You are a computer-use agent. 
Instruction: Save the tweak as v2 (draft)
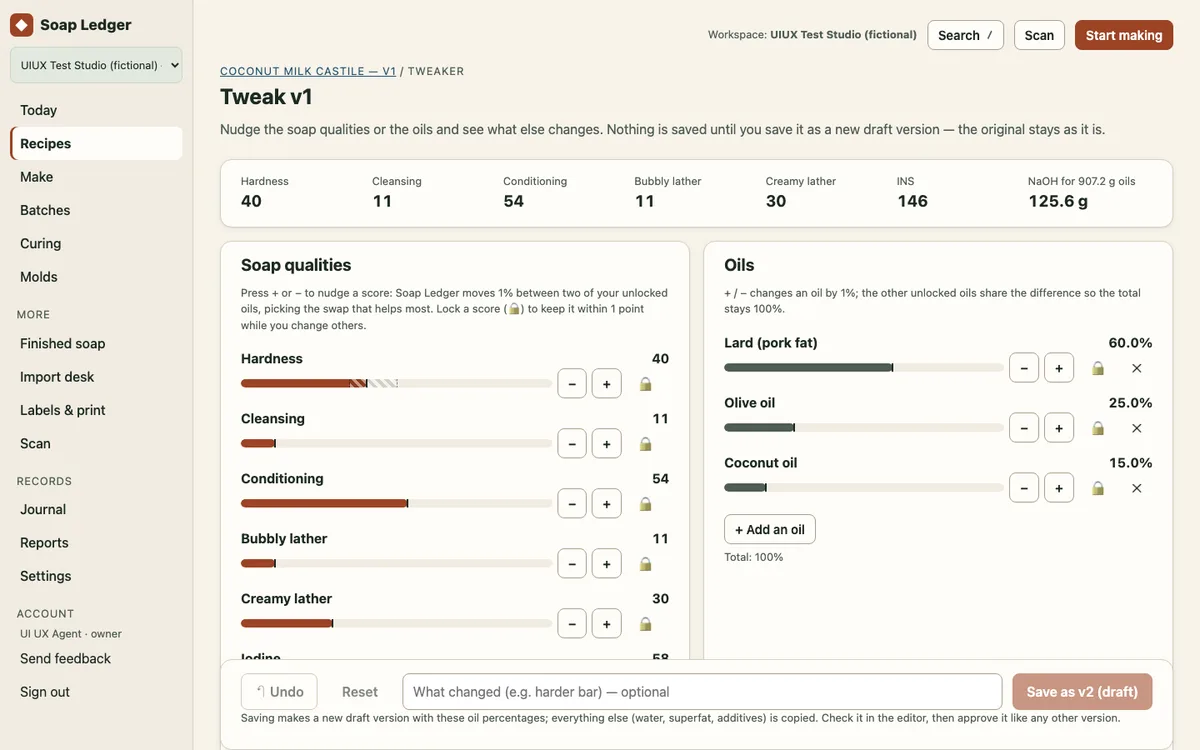tap(1082, 692)
